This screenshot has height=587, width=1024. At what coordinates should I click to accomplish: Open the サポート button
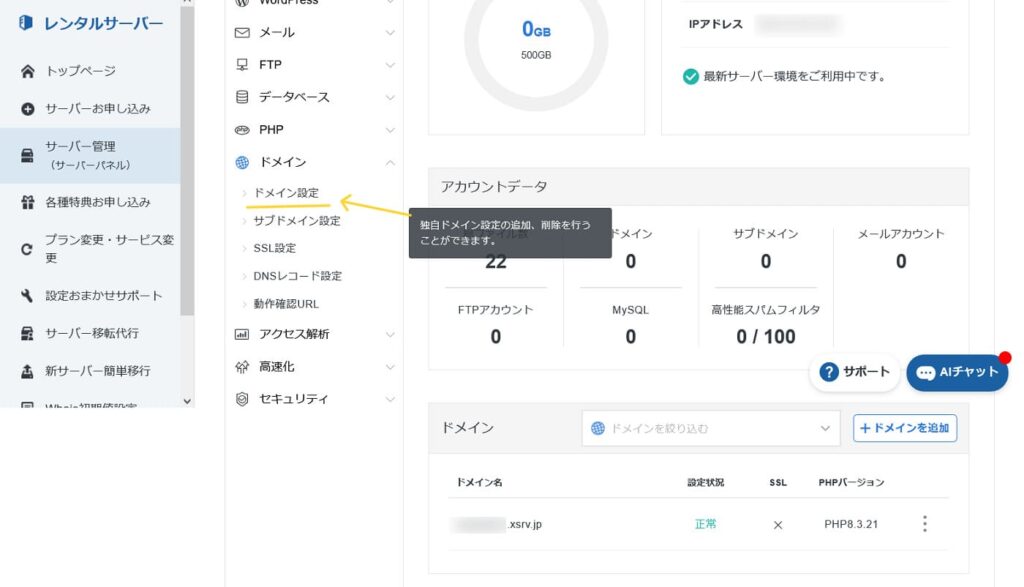pyautogui.click(x=854, y=372)
